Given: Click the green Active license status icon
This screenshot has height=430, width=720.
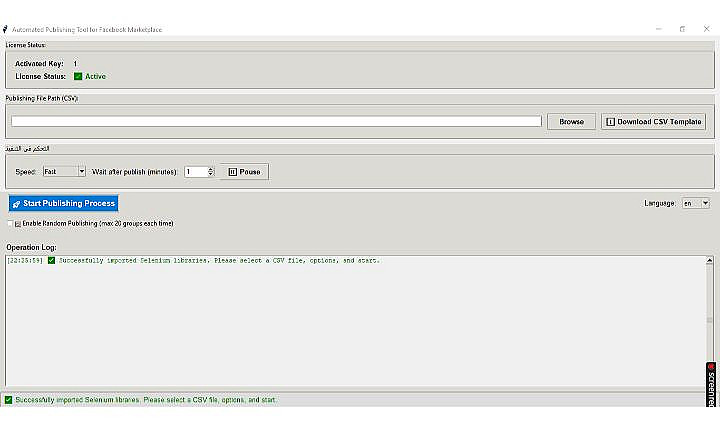Looking at the screenshot, I should pos(78,76).
